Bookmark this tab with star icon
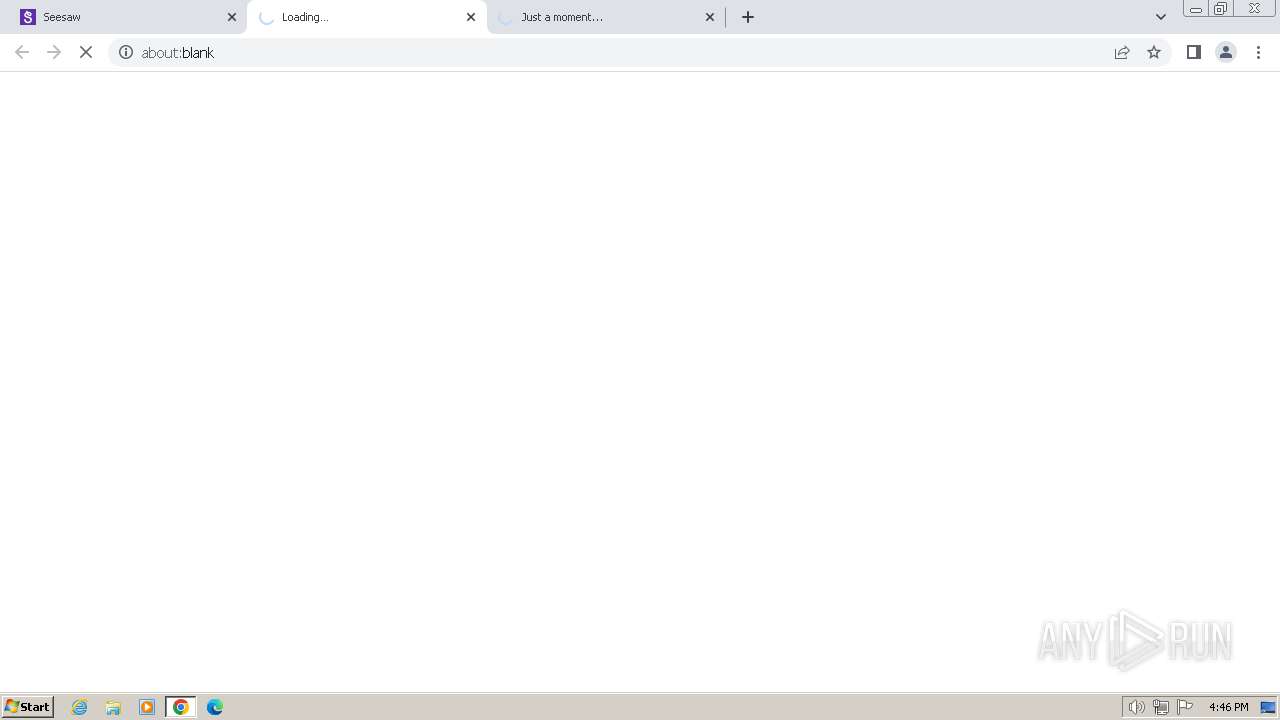 (x=1154, y=52)
